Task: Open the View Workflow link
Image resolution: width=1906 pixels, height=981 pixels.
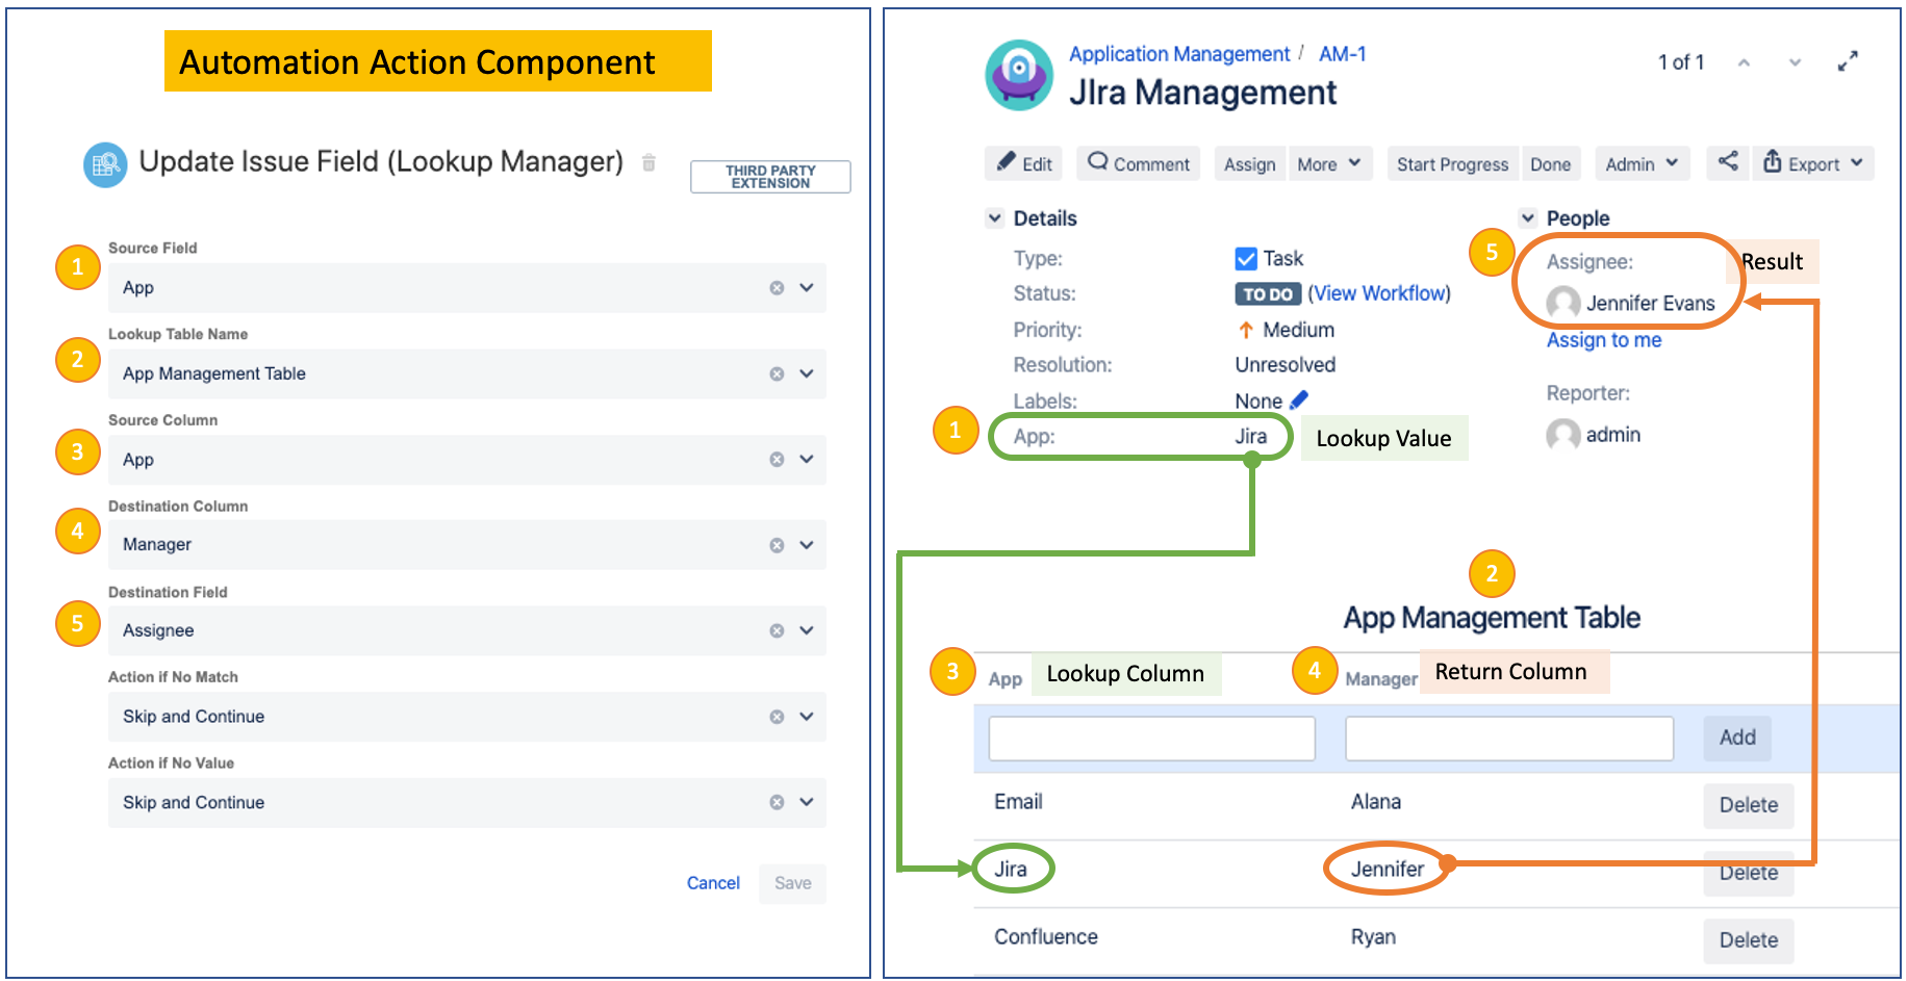Action: 1381,293
